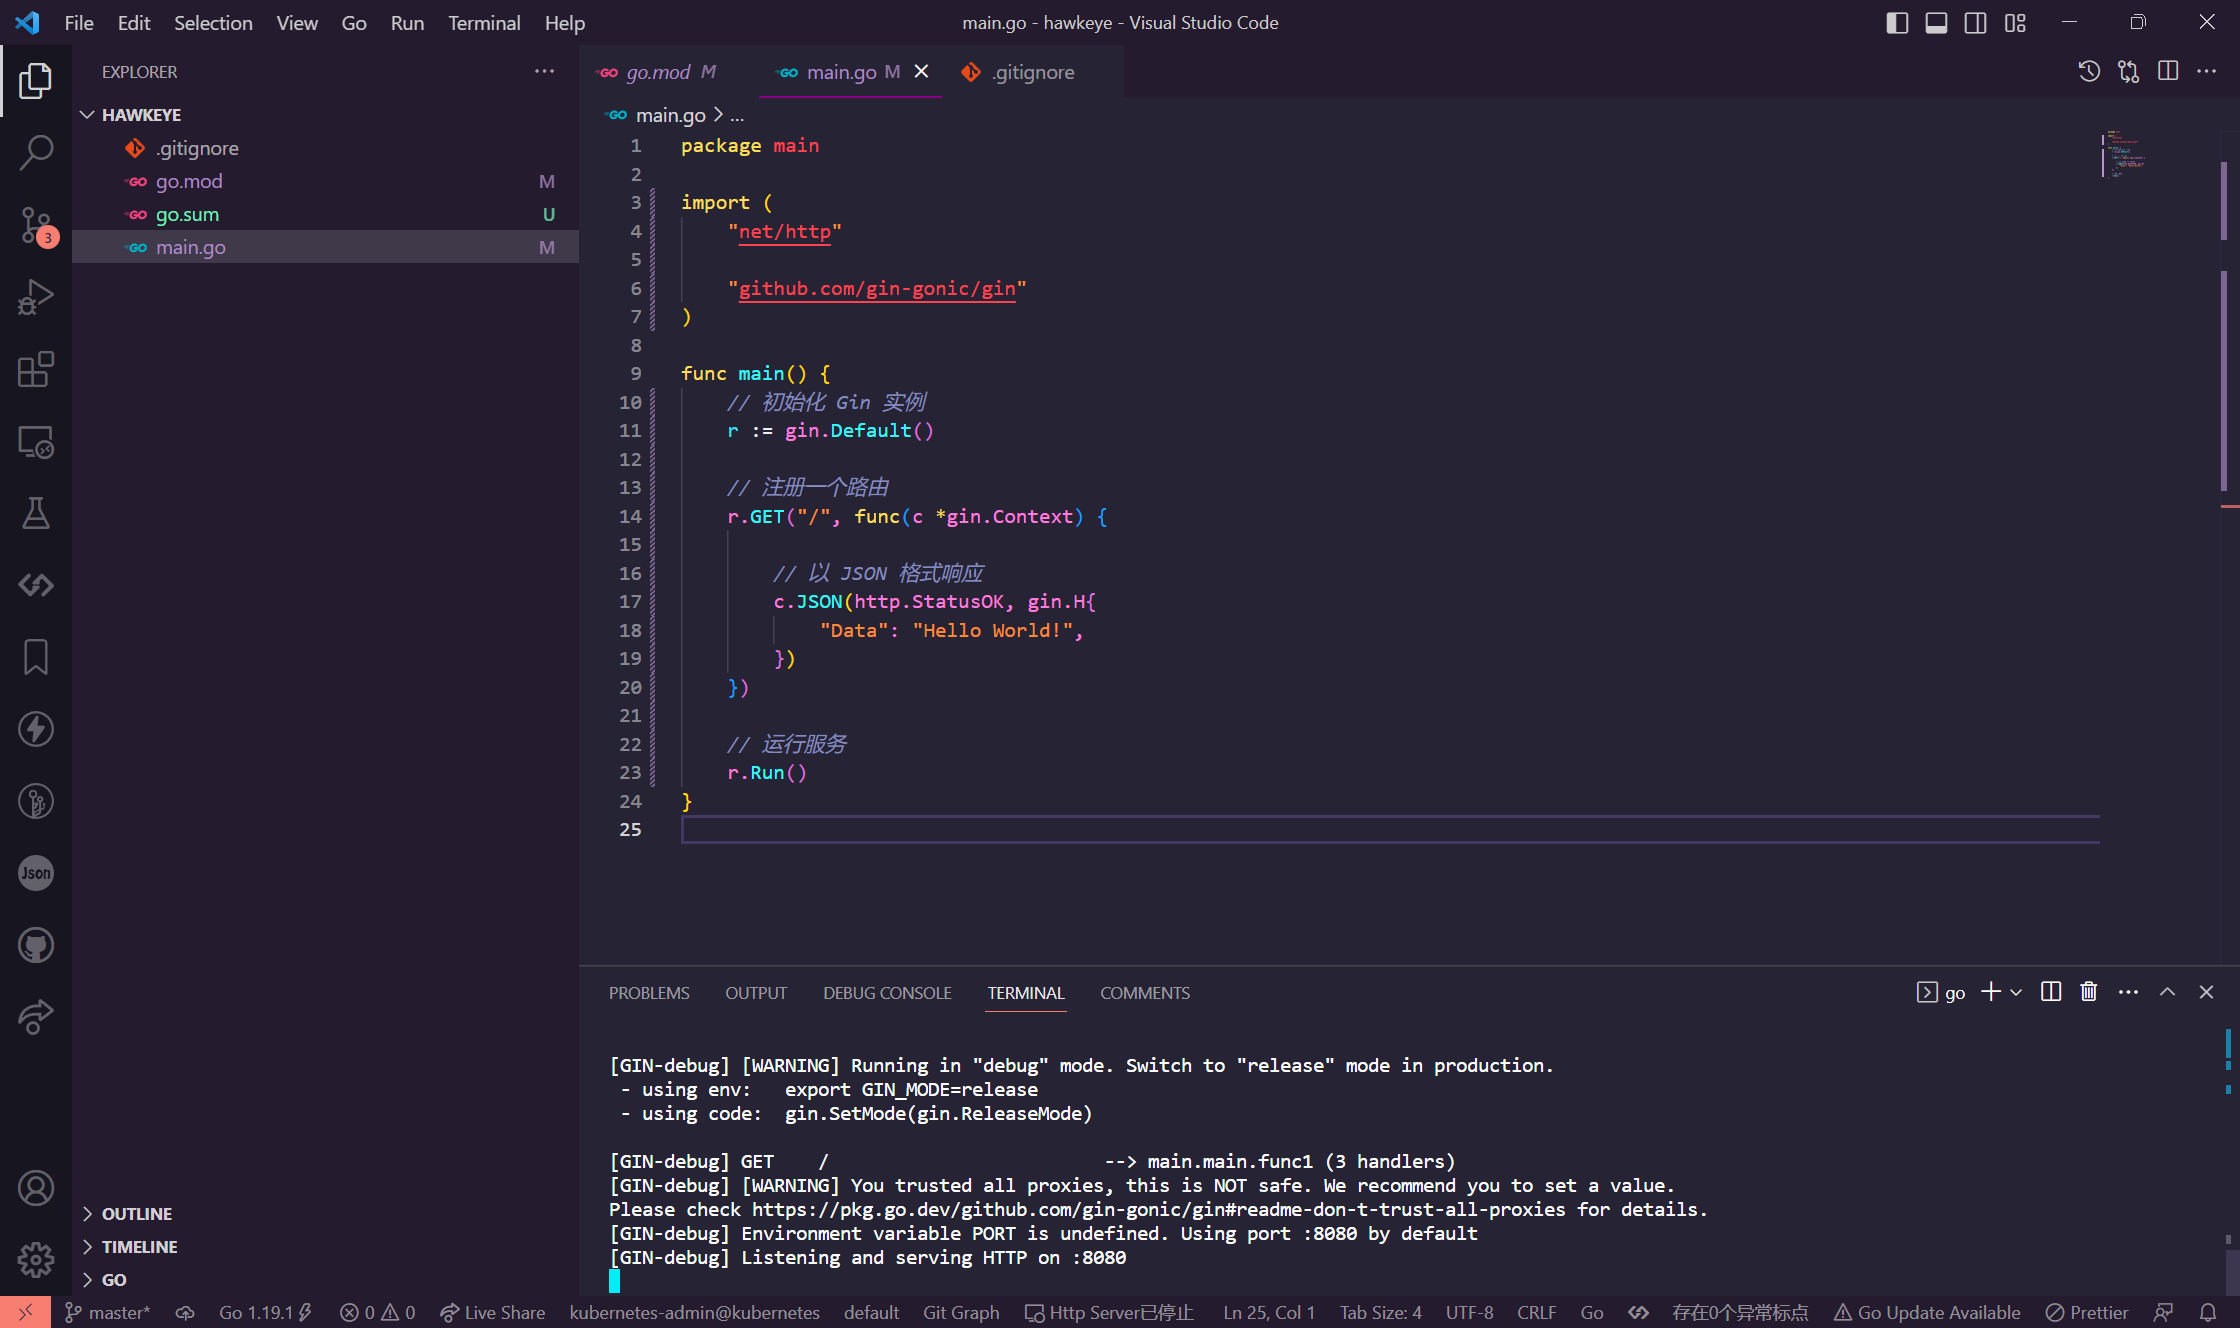Viewport: 2240px width, 1328px height.
Task: Click Tab Size: 4 in status bar
Action: tap(1380, 1313)
